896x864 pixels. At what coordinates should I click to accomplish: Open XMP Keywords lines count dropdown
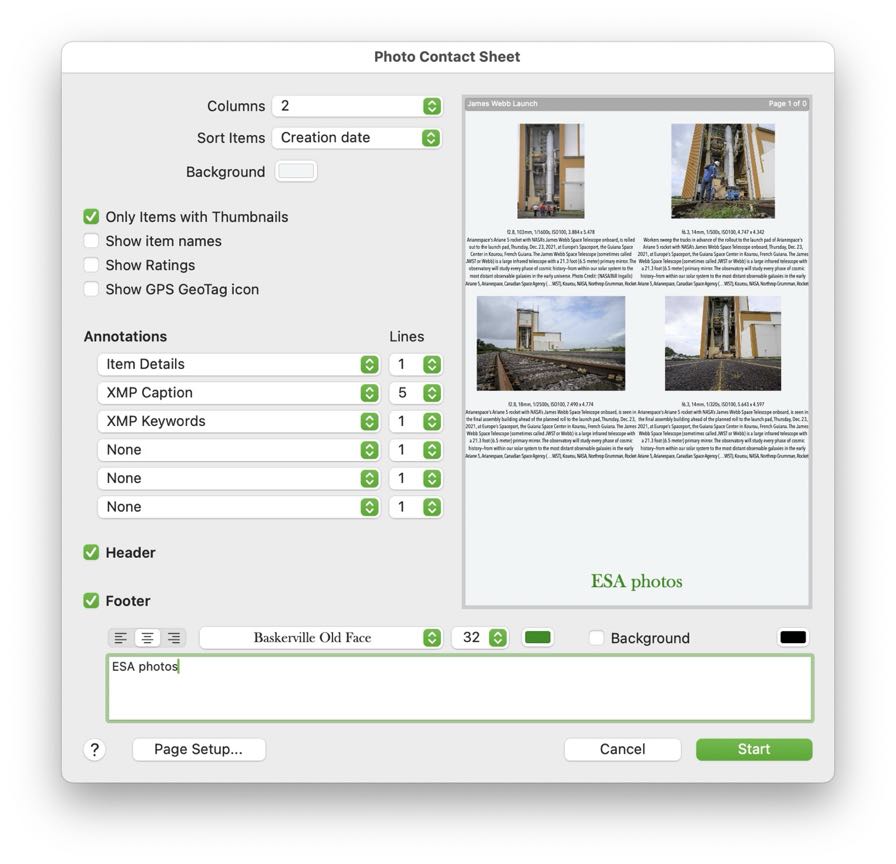point(415,422)
